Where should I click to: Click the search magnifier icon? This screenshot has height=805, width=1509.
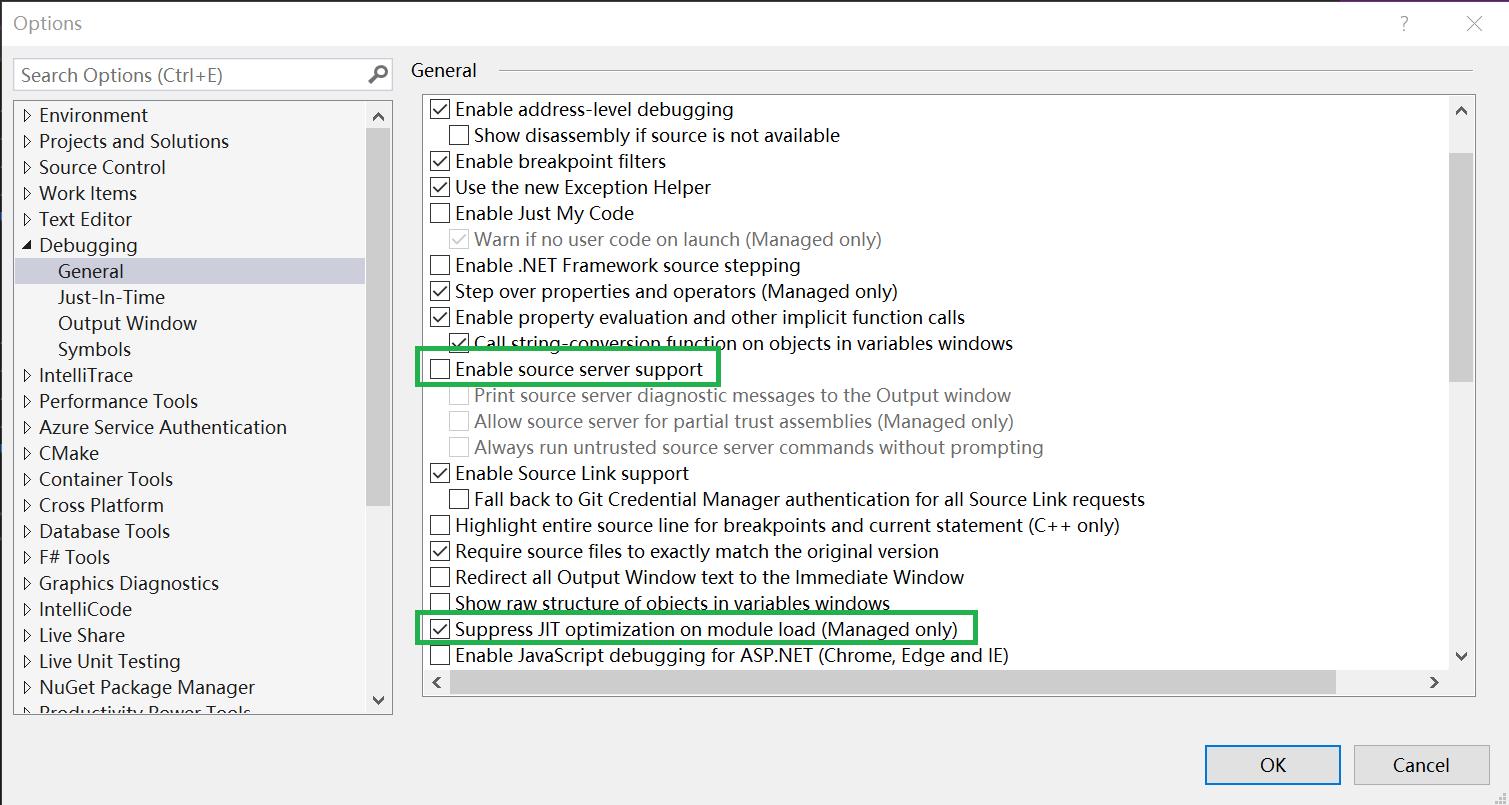378,75
